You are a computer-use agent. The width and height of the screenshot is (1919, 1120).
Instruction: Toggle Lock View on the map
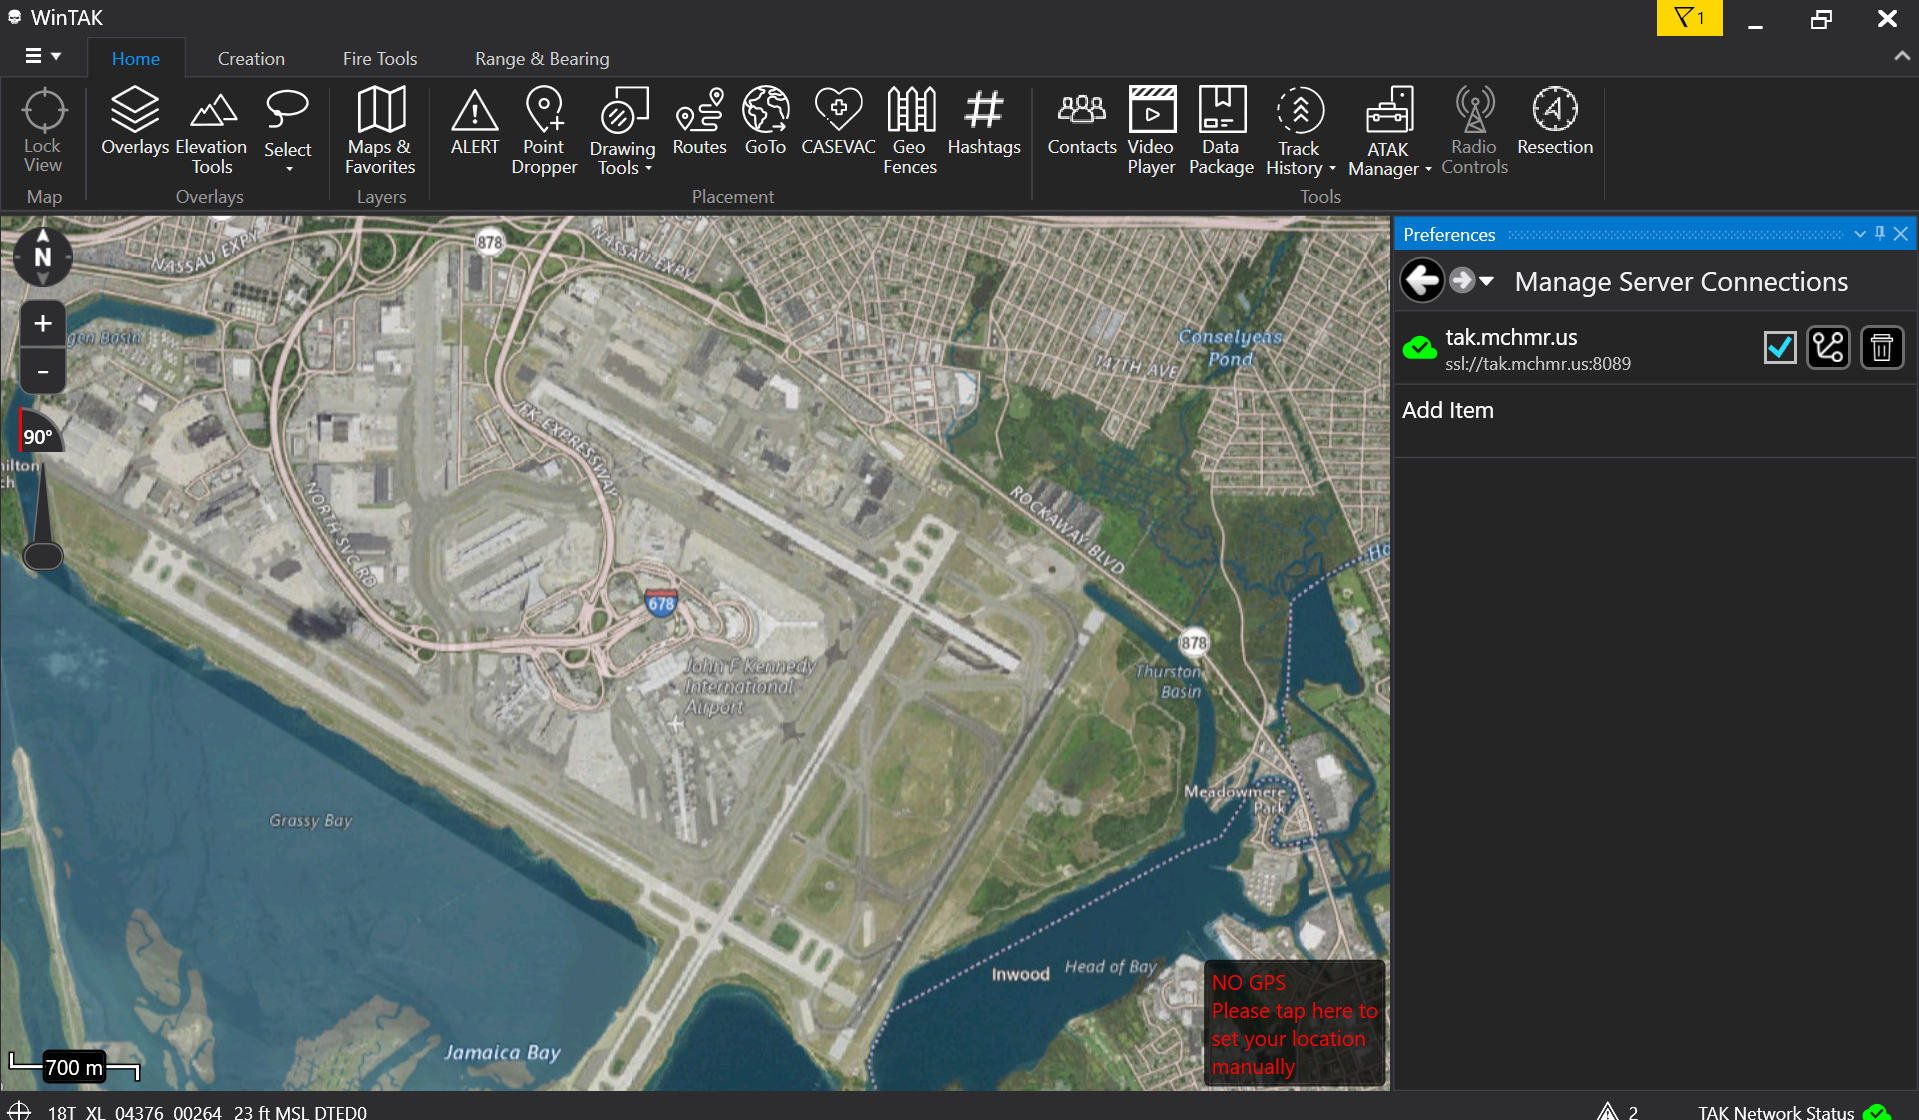[43, 131]
